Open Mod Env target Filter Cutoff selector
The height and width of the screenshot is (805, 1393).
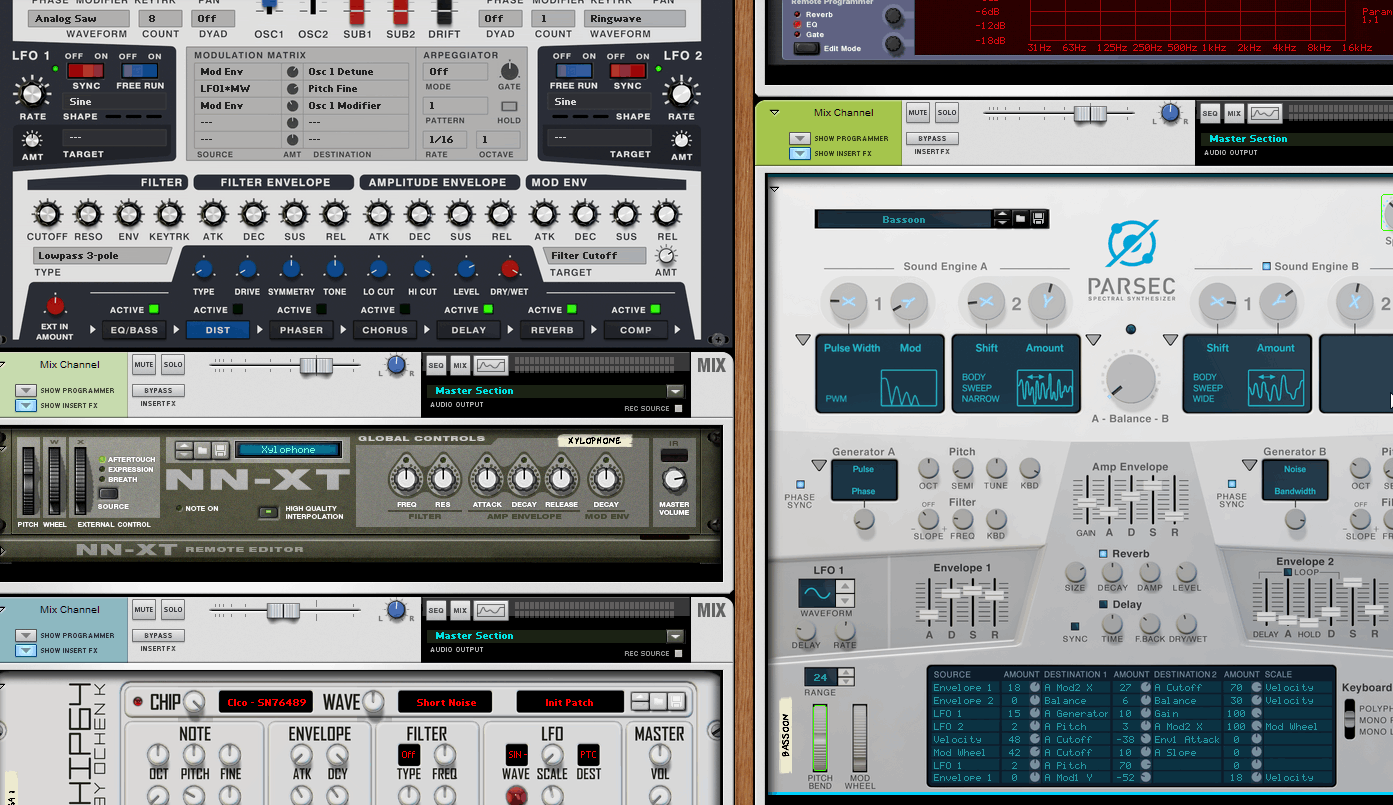tap(597, 256)
